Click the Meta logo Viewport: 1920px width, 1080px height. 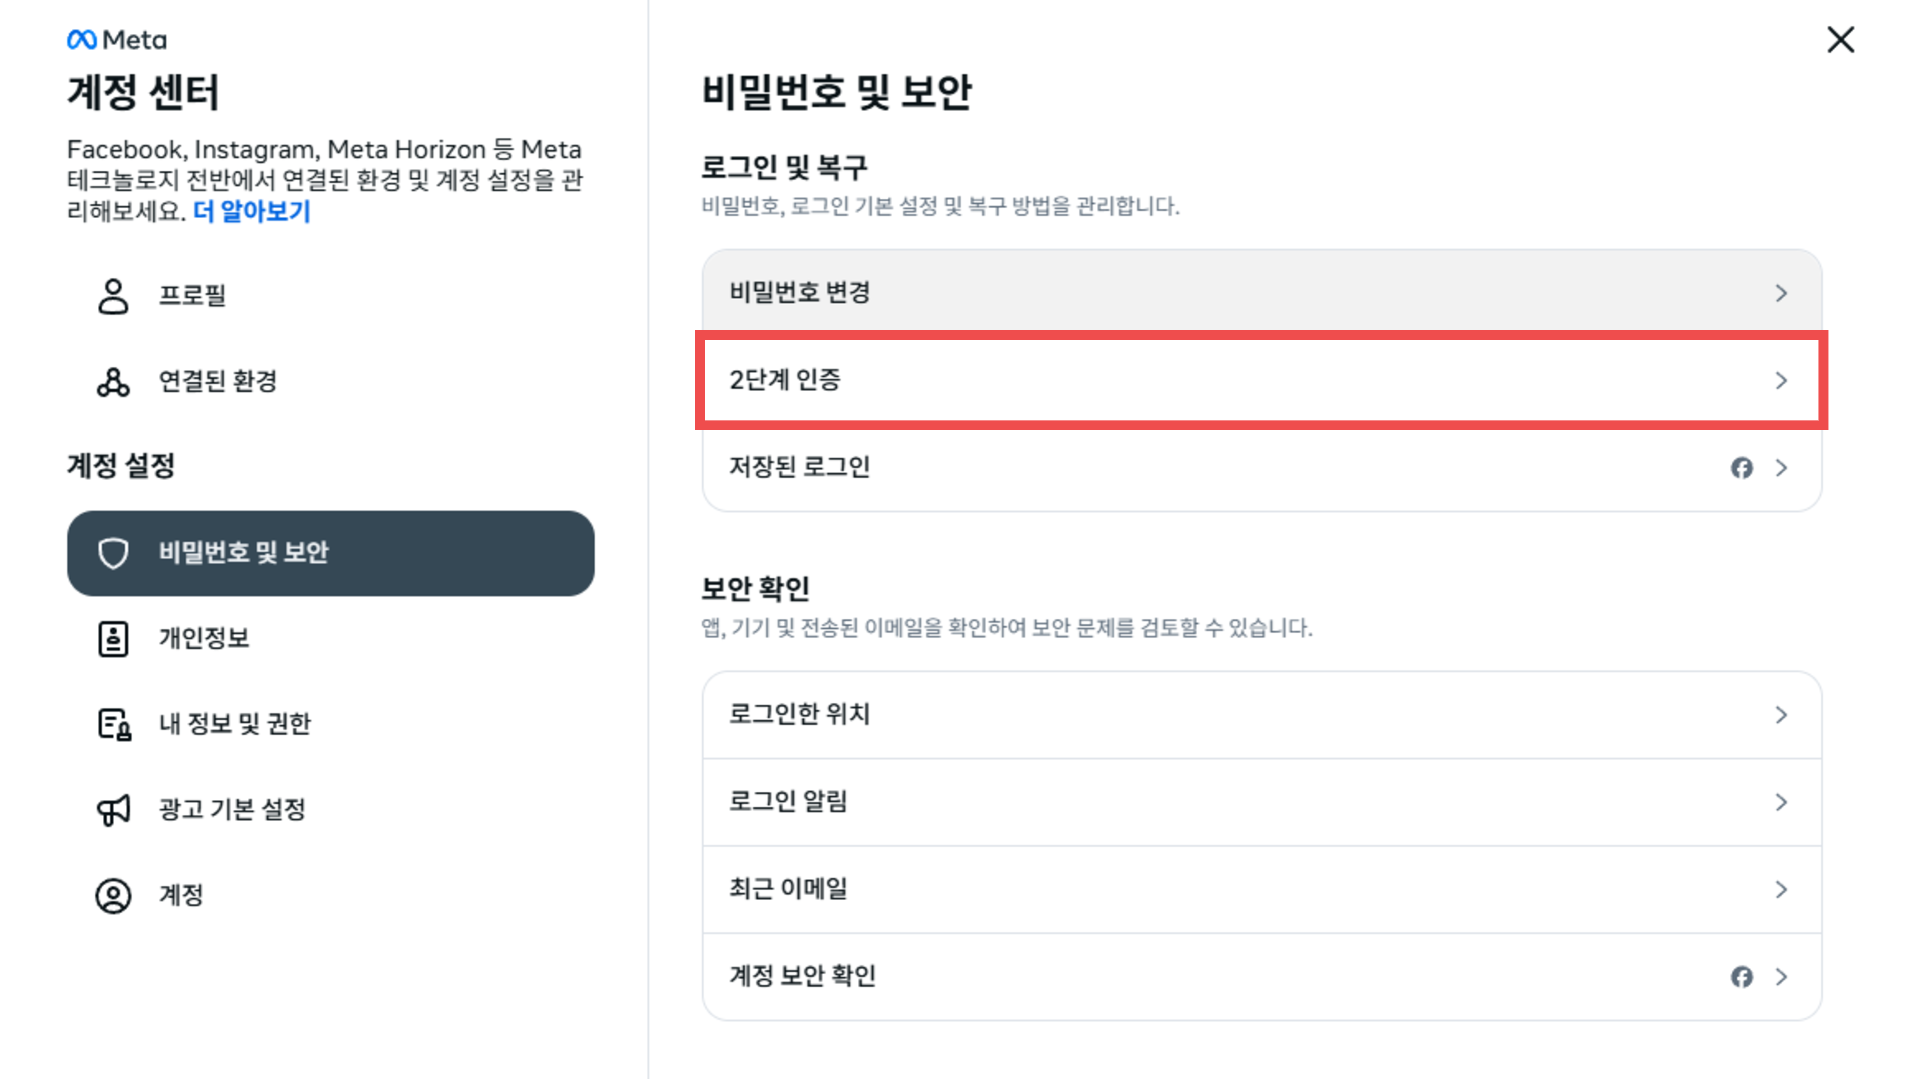click(x=116, y=40)
